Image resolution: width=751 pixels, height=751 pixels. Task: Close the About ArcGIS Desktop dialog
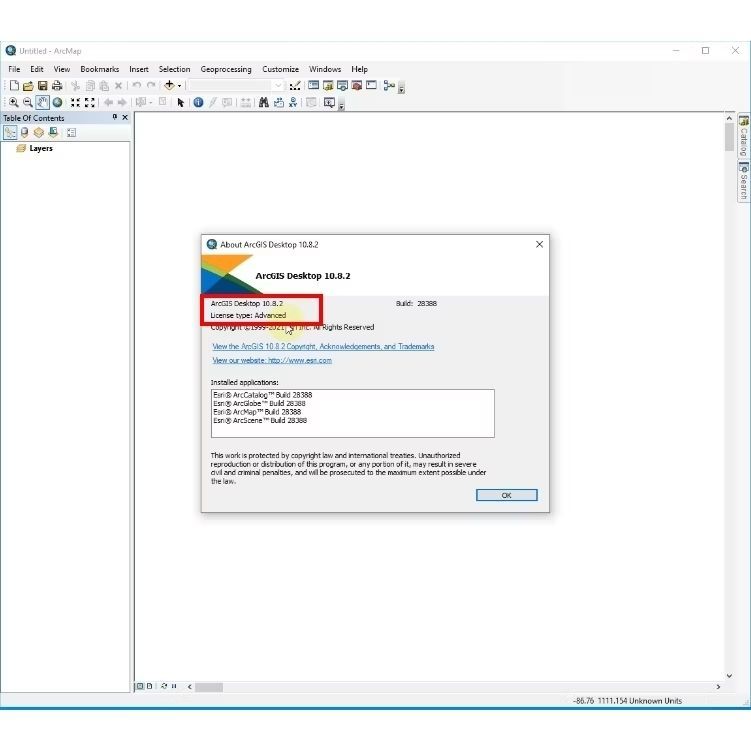[x=539, y=244]
